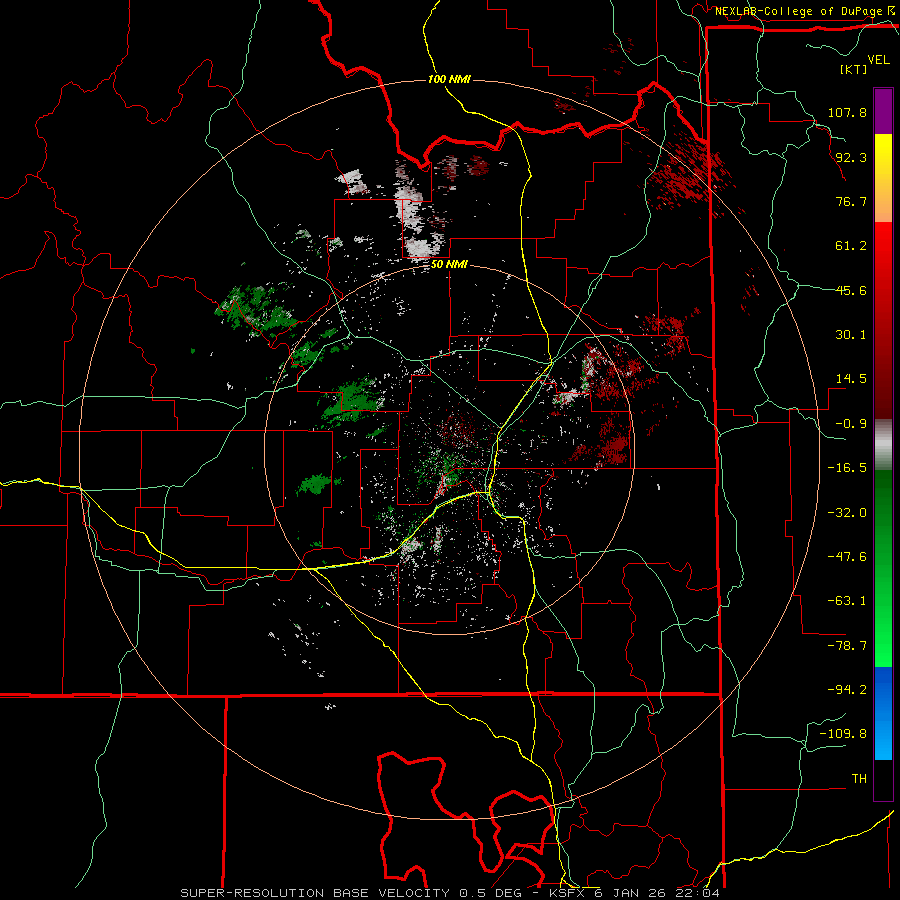Screen dimensions: 900x900
Task: Select the -0.9 value on velocity scale
Action: click(851, 424)
